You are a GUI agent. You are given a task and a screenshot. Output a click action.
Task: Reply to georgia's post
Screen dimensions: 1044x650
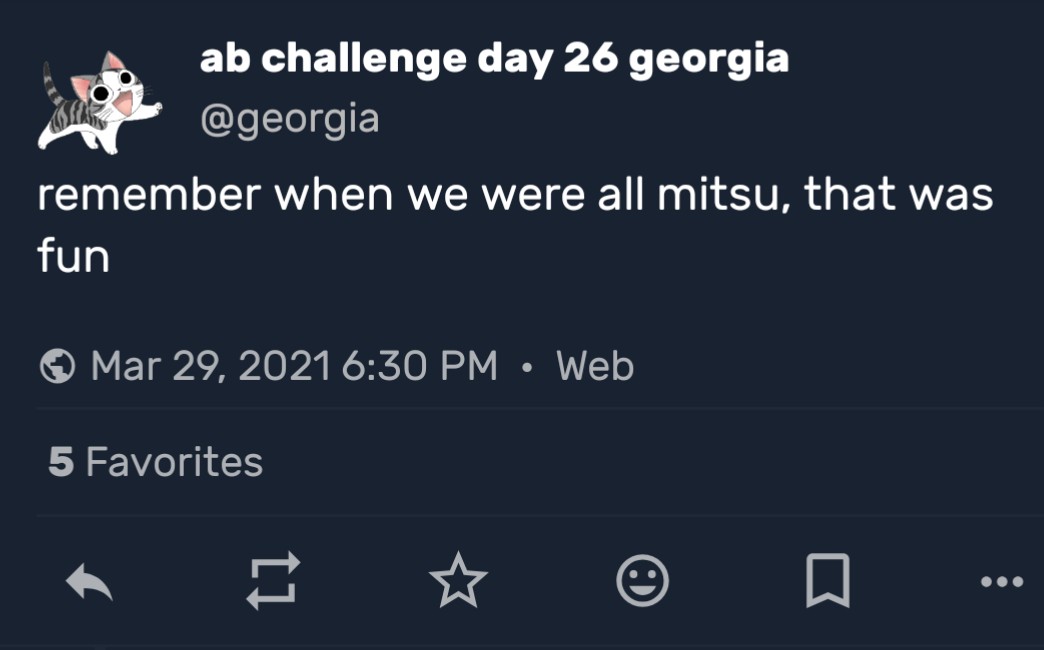(x=89, y=581)
